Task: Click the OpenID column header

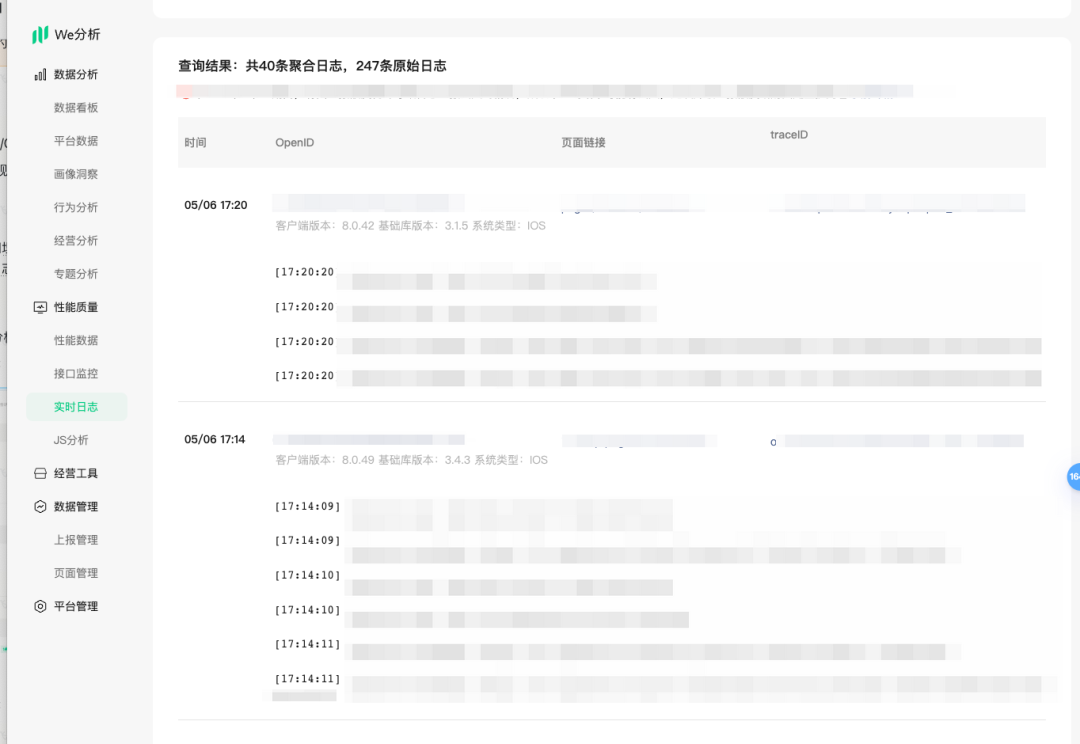Action: pyautogui.click(x=295, y=143)
